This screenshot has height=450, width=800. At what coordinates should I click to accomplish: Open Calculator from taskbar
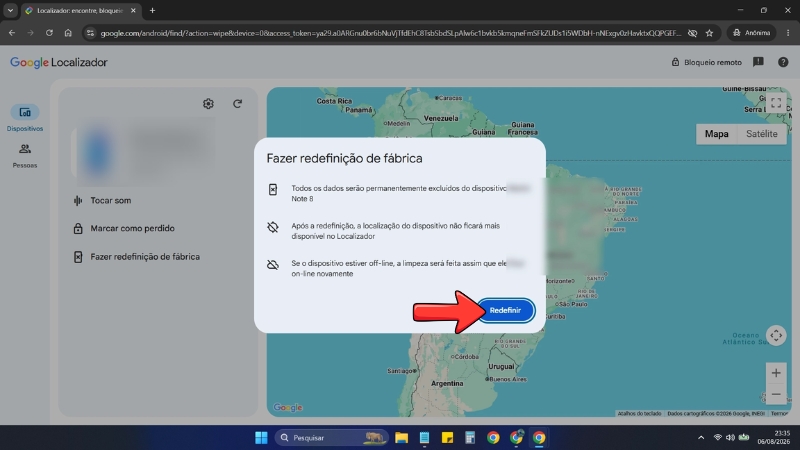(470, 438)
